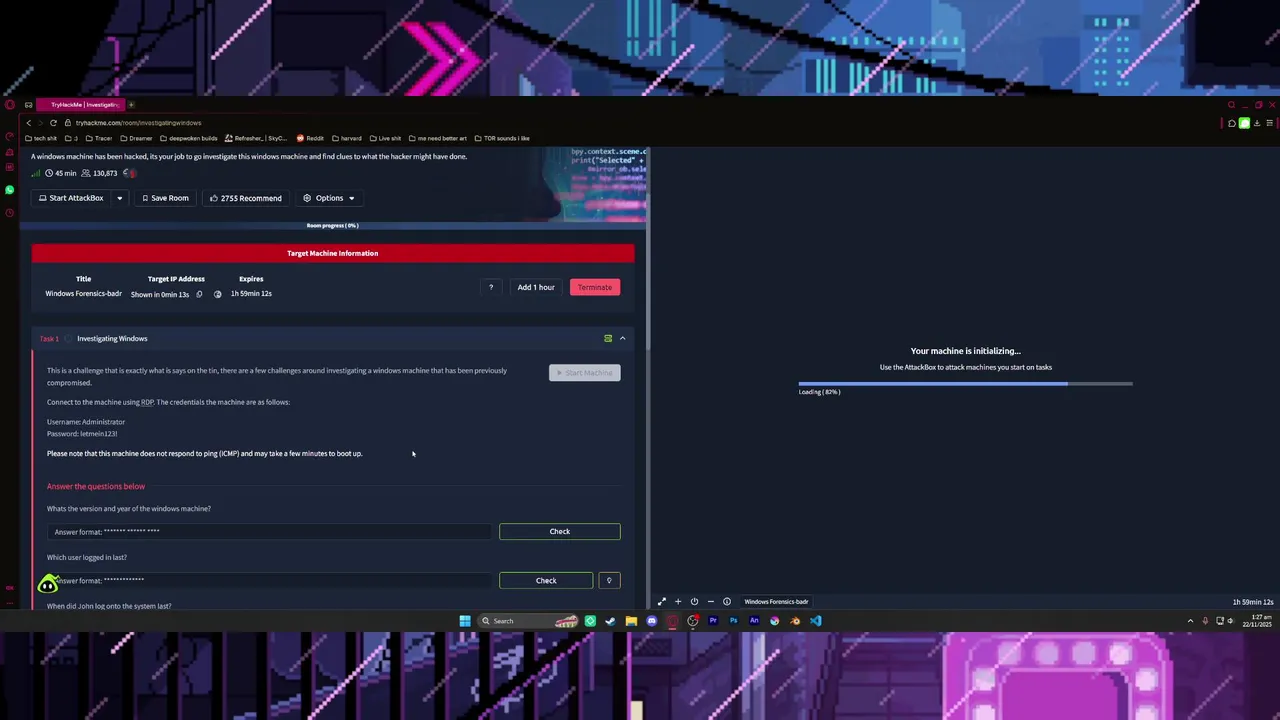1280x720 pixels.
Task: Terminate the target machine
Action: 595,287
